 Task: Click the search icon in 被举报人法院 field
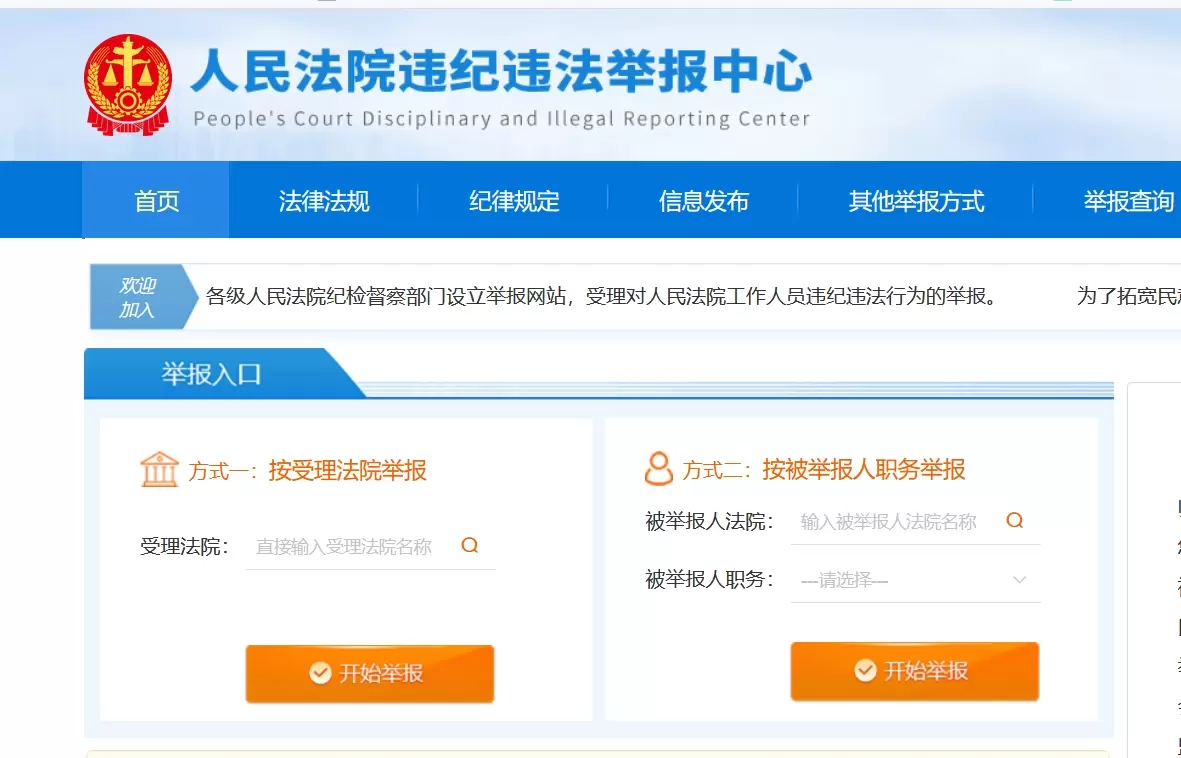click(1014, 521)
